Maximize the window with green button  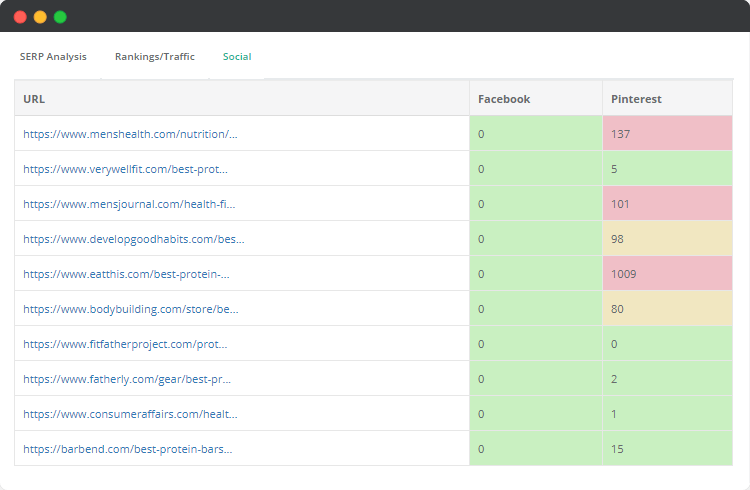[x=60, y=17]
